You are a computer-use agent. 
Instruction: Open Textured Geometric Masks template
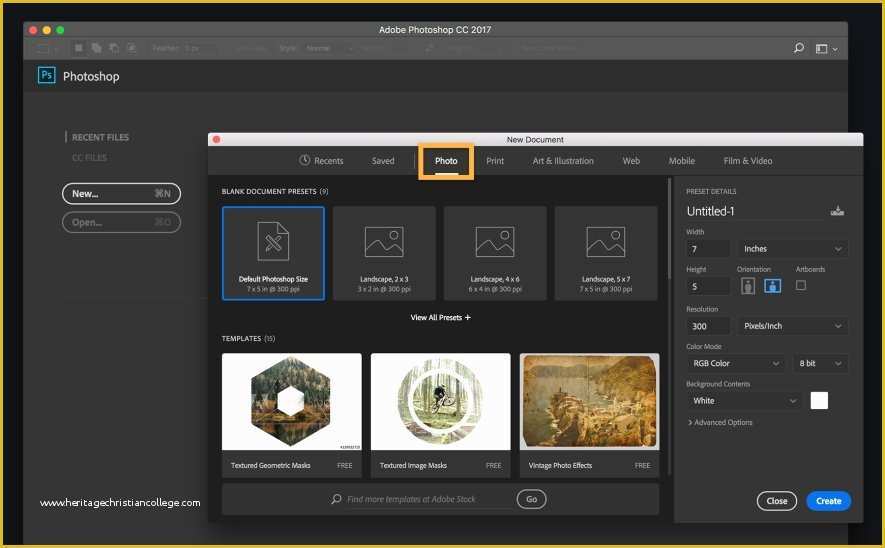pyautogui.click(x=291, y=415)
